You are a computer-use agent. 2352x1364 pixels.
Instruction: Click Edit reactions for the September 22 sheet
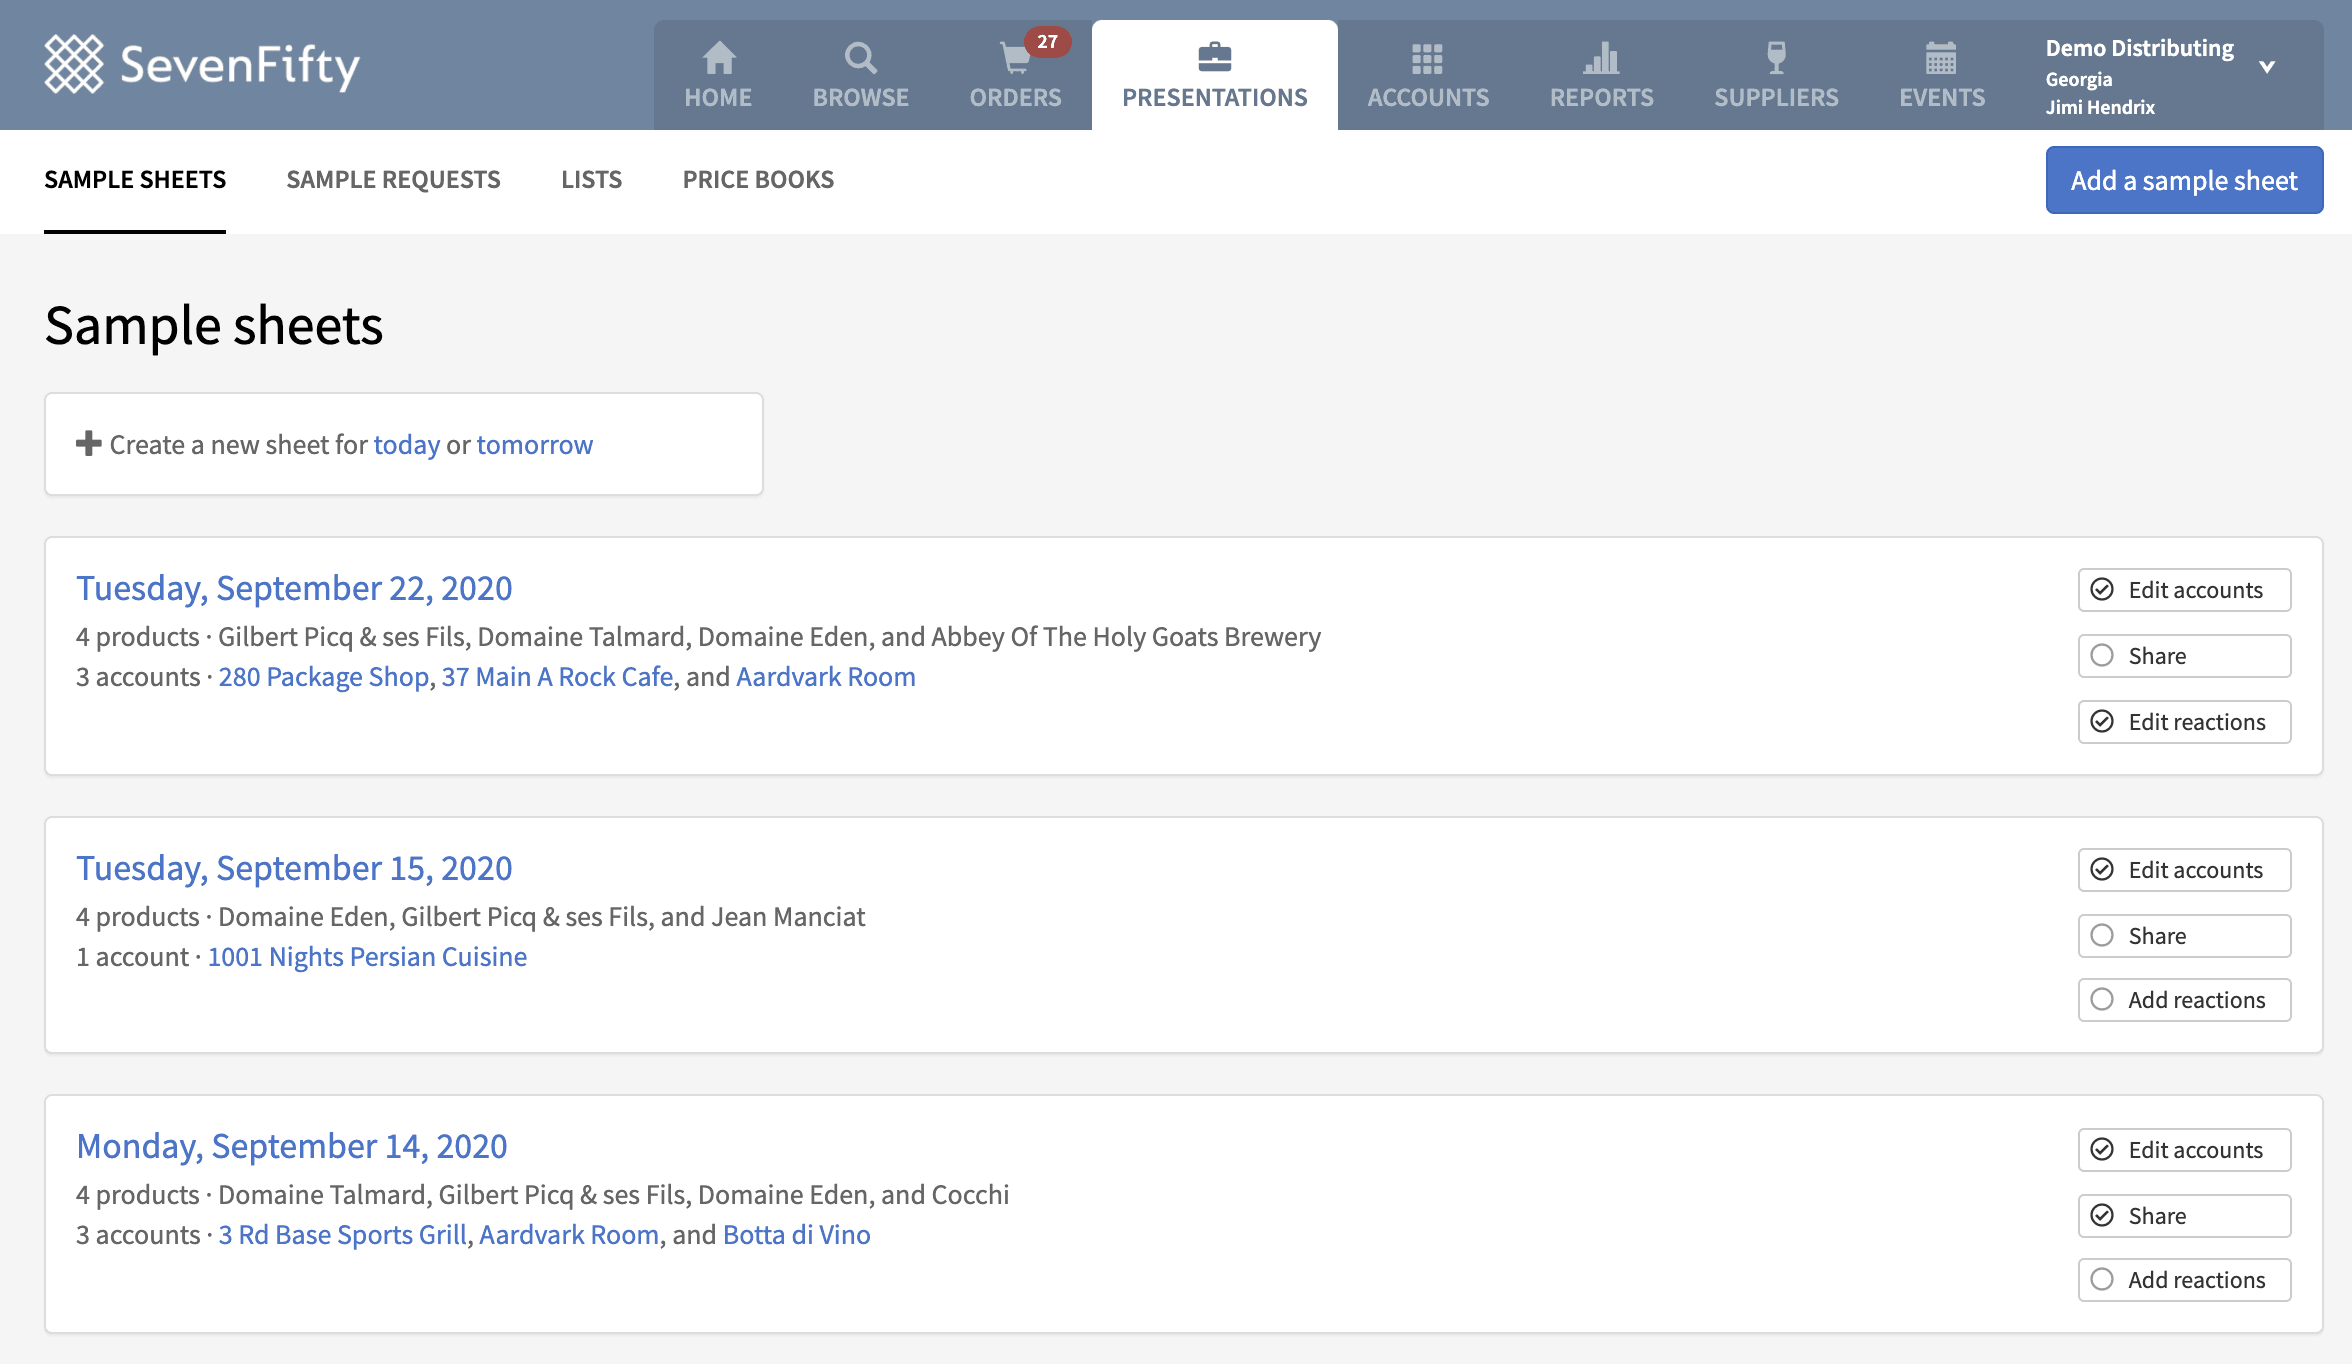tap(2184, 722)
